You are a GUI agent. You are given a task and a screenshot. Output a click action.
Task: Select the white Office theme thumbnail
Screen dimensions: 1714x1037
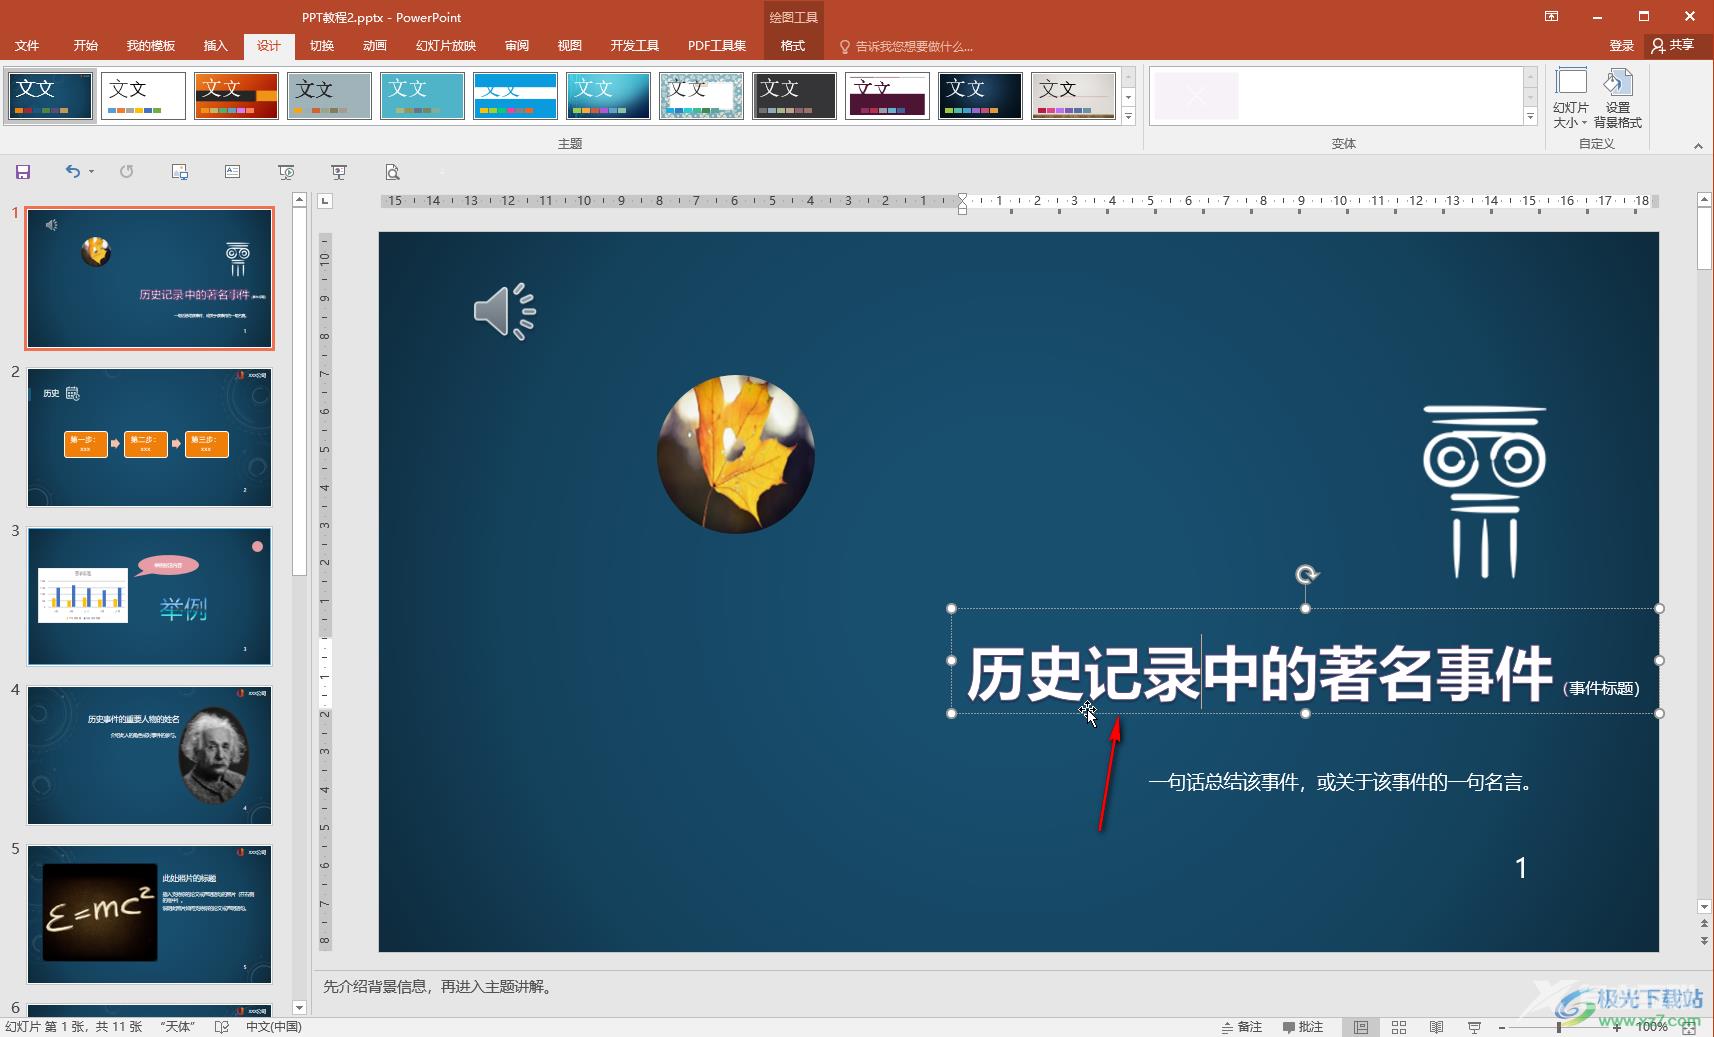pos(143,96)
